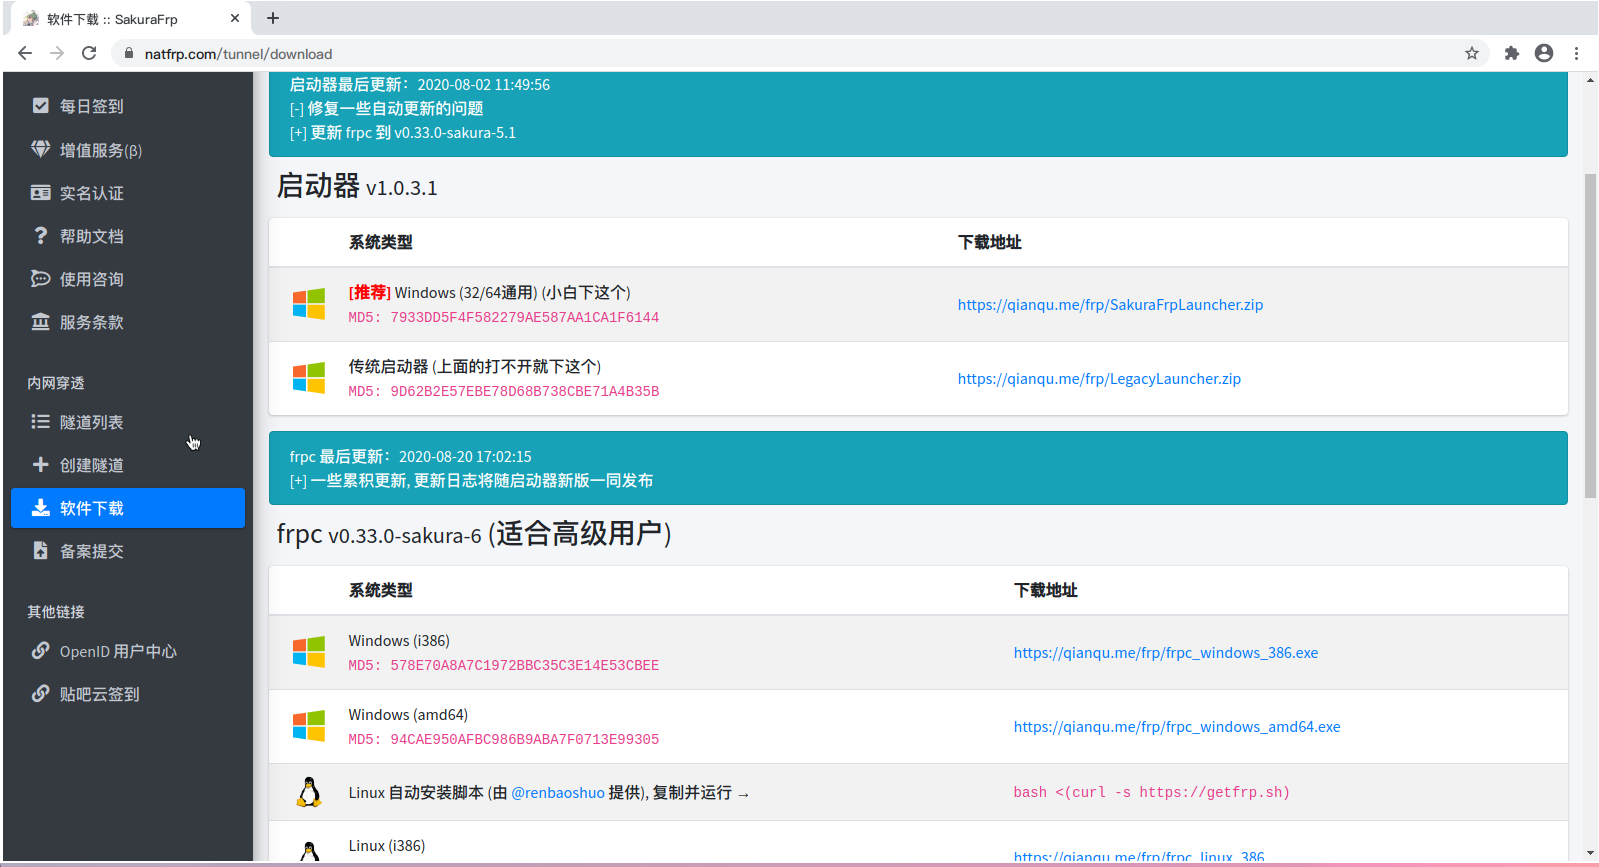The width and height of the screenshot is (1599, 867).
Task: Click the 贴吧云签到 sidebar label
Action: 100,694
